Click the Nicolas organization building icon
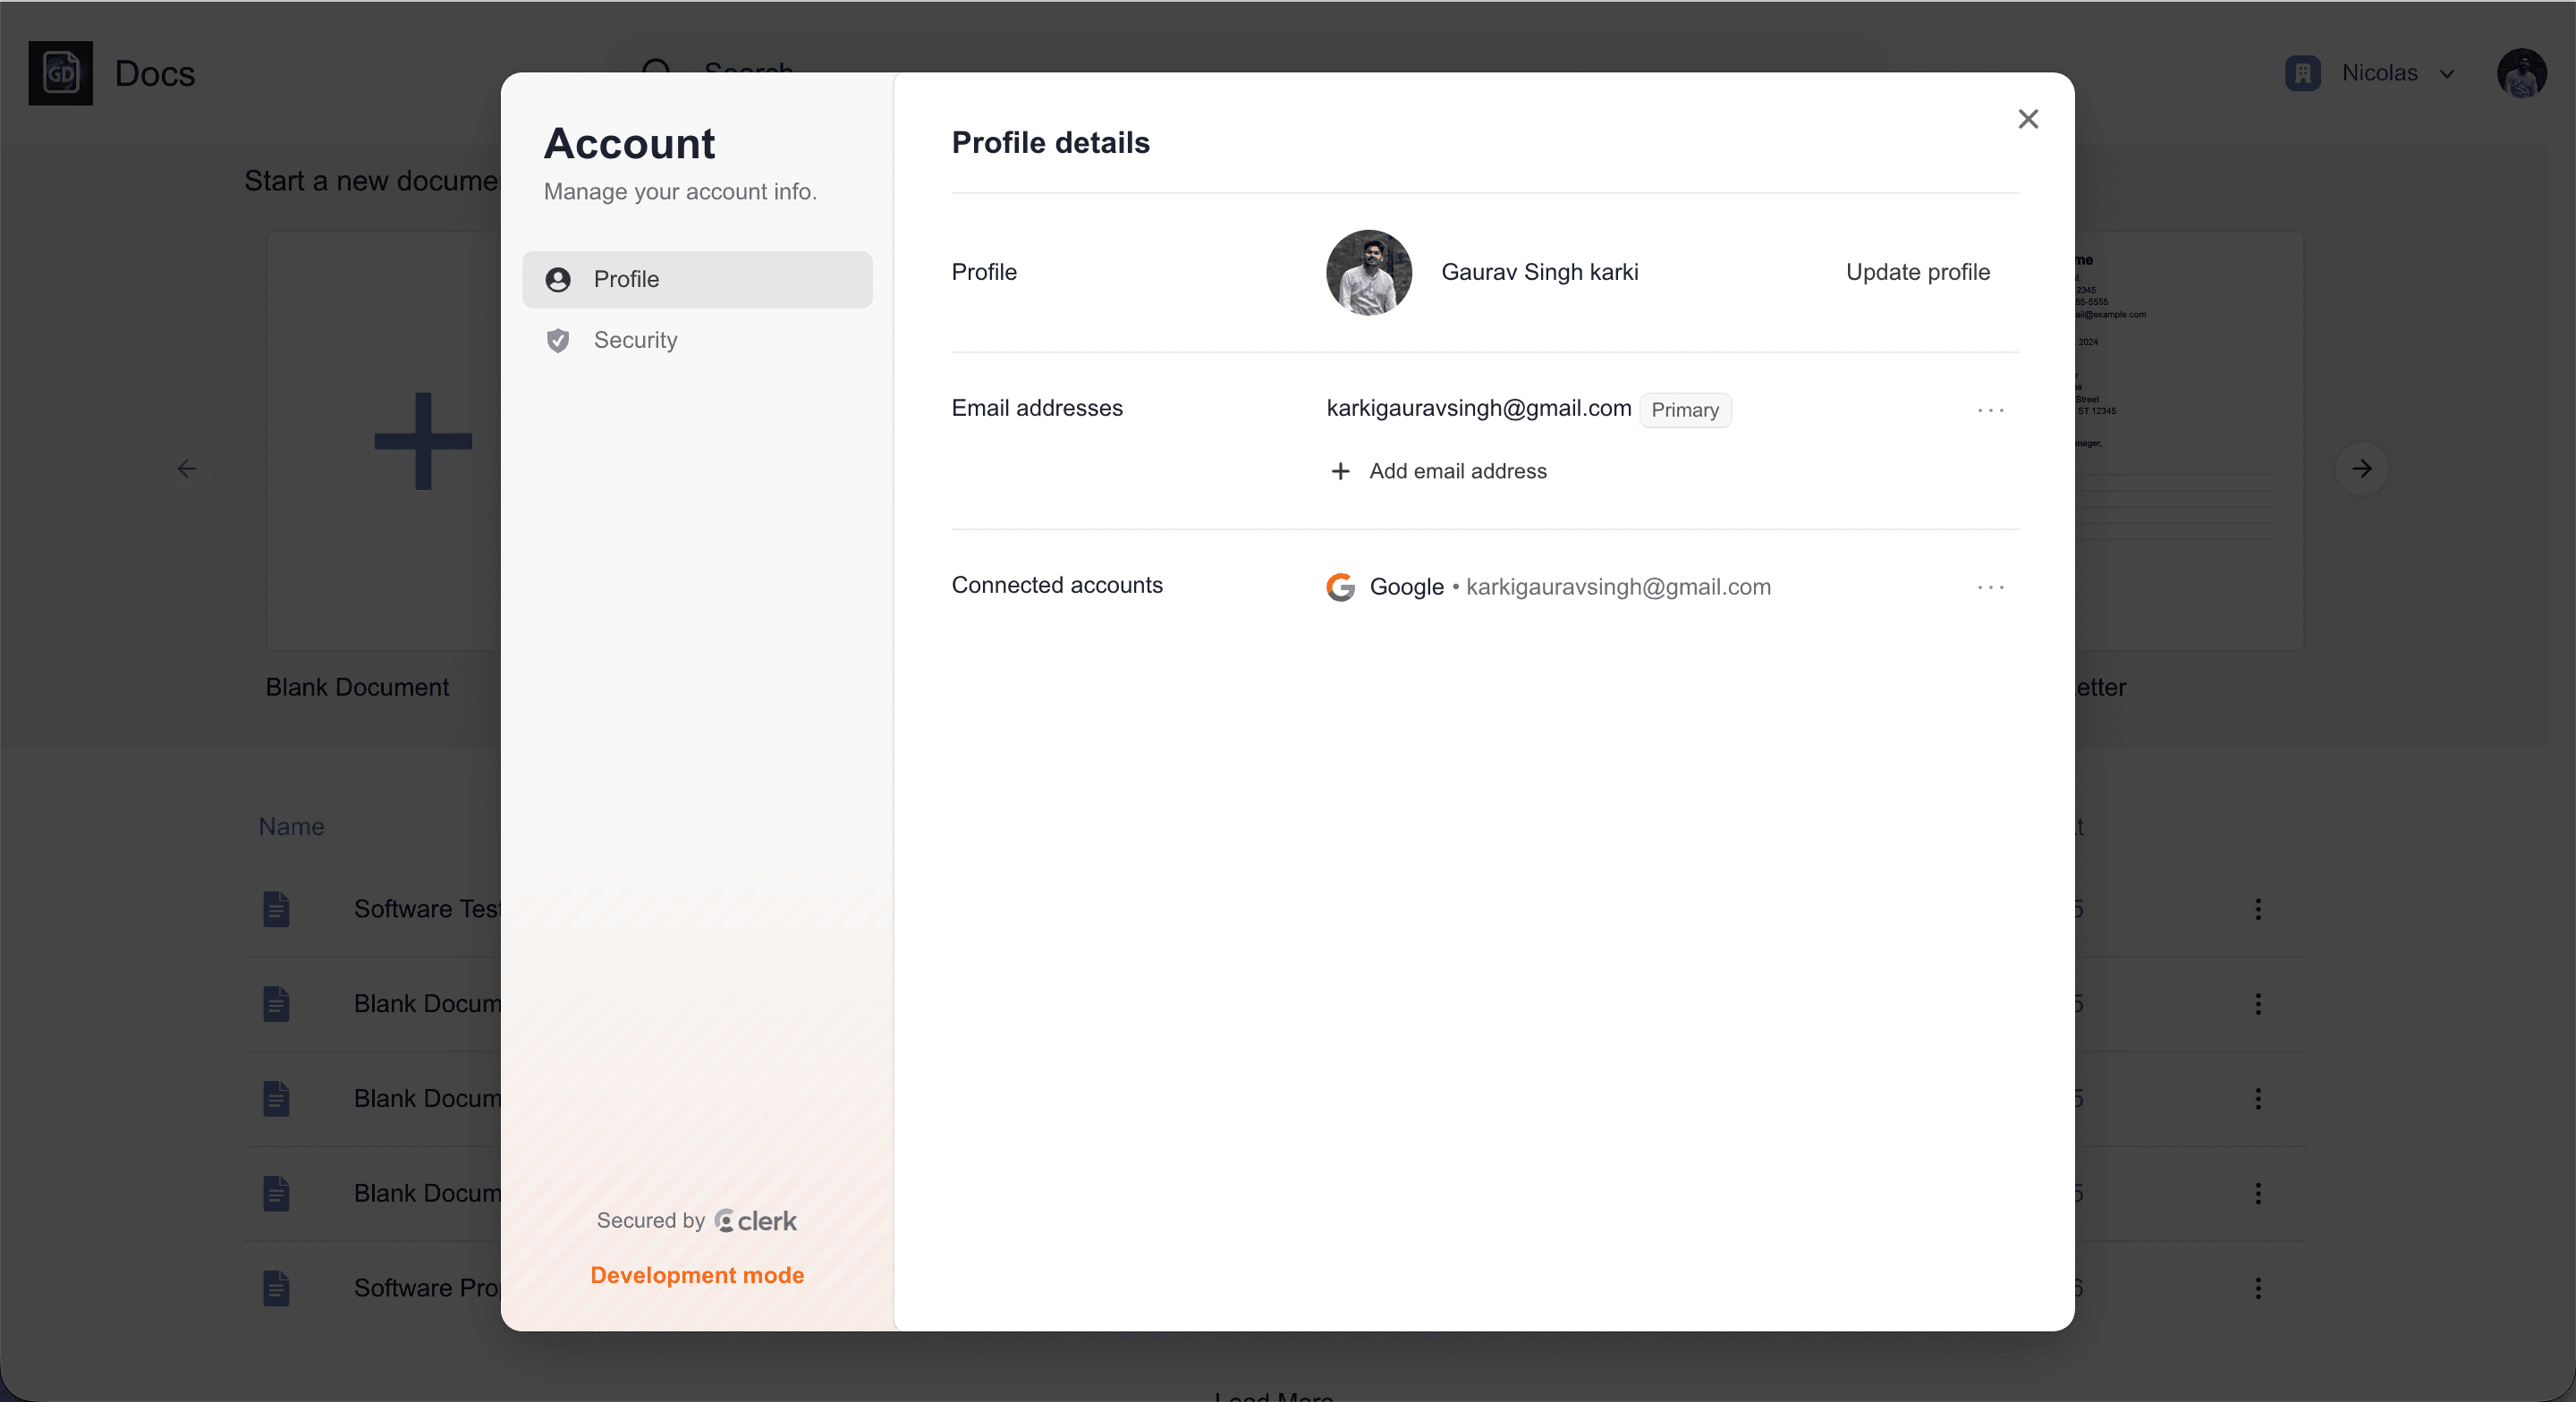This screenshot has width=2576, height=1402. [x=2302, y=73]
